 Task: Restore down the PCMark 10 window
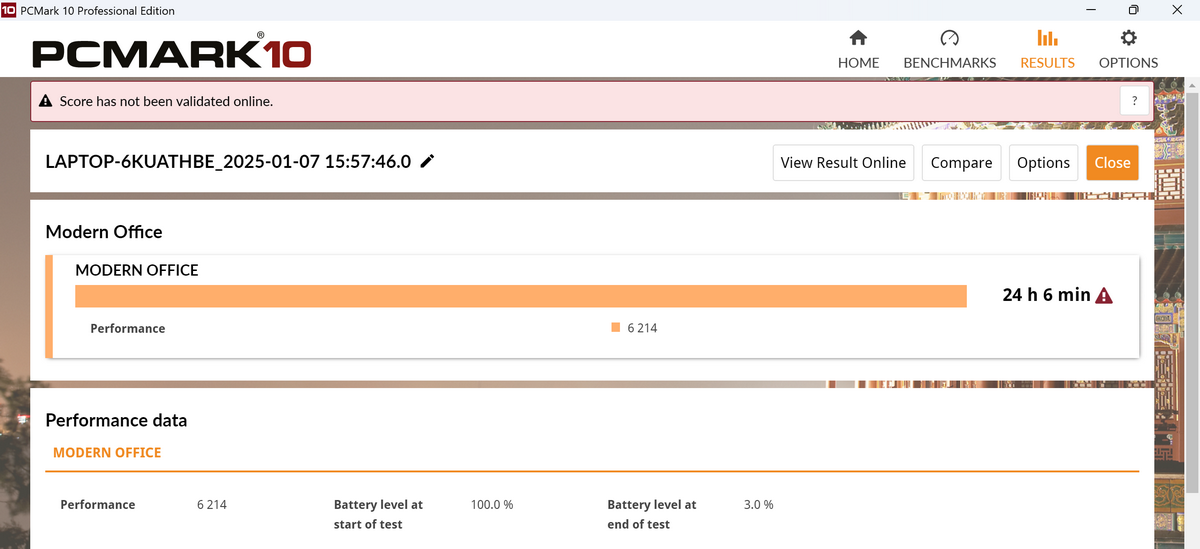(x=1133, y=10)
